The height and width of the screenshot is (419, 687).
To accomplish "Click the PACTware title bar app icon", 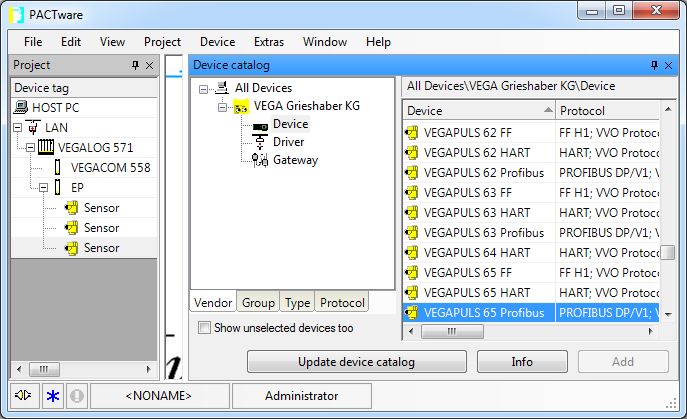I will 16,14.
